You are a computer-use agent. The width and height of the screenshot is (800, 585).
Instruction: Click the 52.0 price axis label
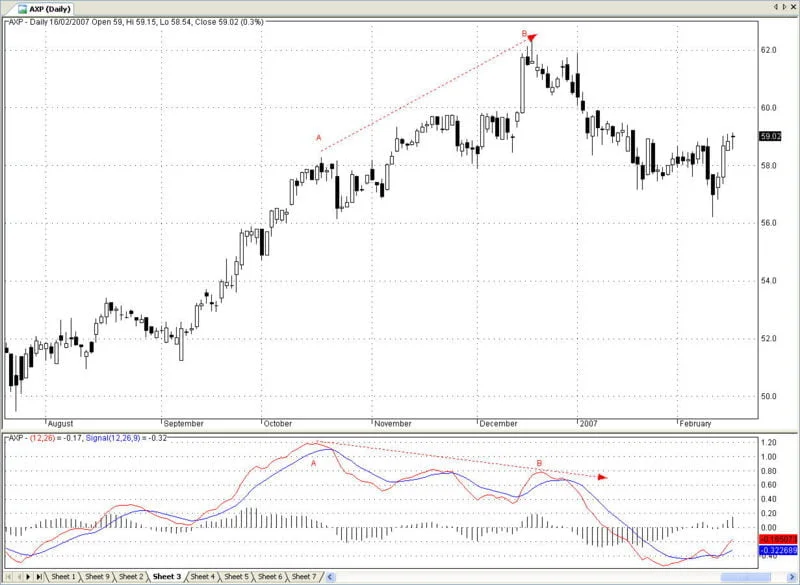(x=768, y=338)
